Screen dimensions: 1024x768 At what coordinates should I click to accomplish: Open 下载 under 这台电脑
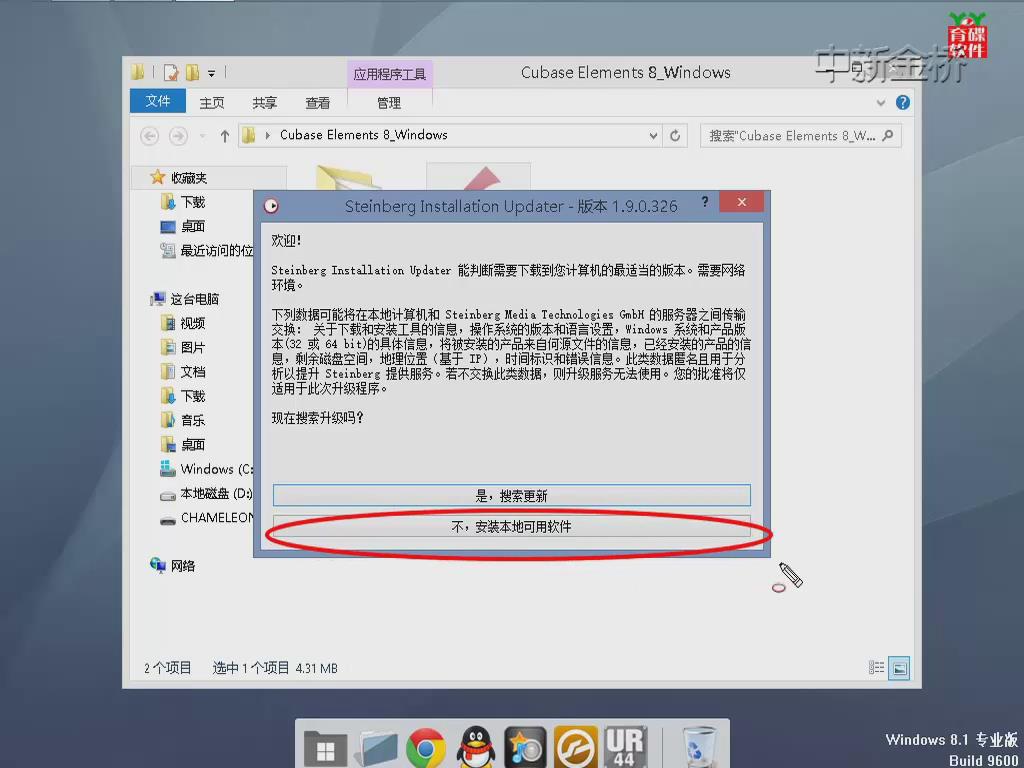[184, 396]
